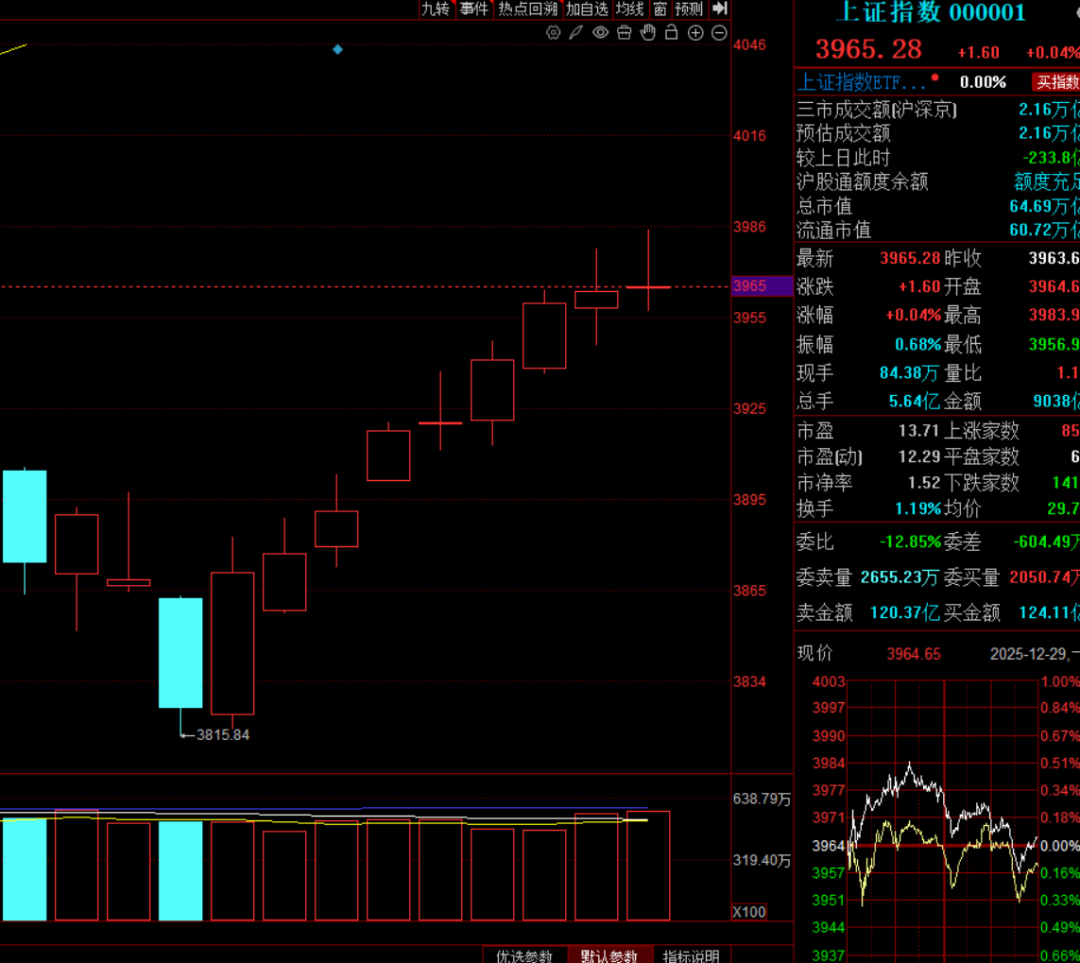Collapse panel with arrow-to-bar icon
This screenshot has height=963, width=1080.
[719, 9]
